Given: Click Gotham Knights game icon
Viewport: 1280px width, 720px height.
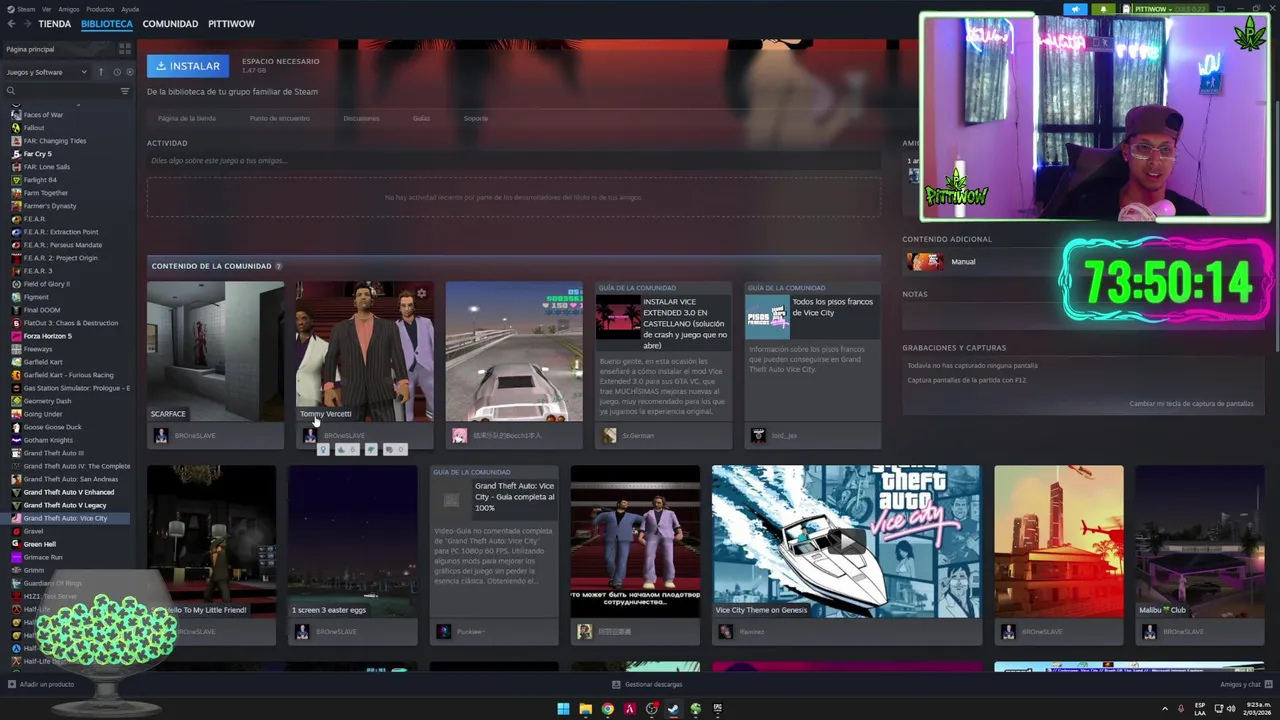Looking at the screenshot, I should [16, 440].
